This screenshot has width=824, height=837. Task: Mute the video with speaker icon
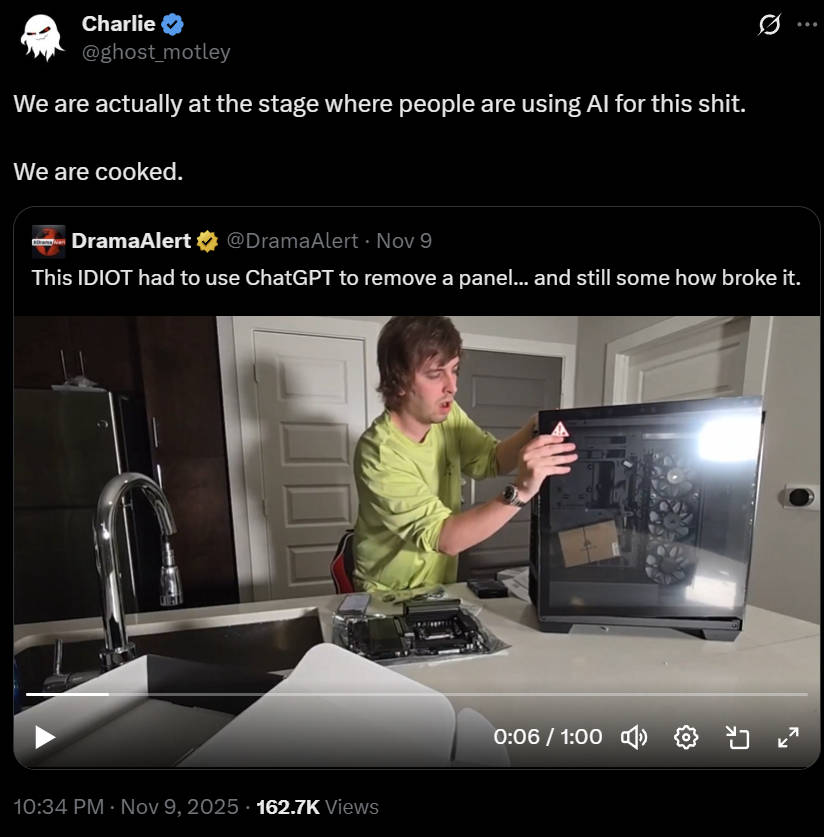[634, 738]
